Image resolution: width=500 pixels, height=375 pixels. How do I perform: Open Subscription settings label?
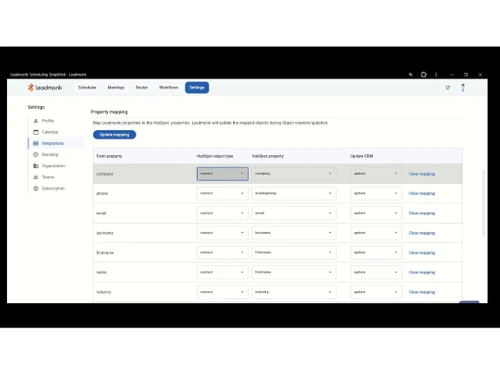click(53, 188)
